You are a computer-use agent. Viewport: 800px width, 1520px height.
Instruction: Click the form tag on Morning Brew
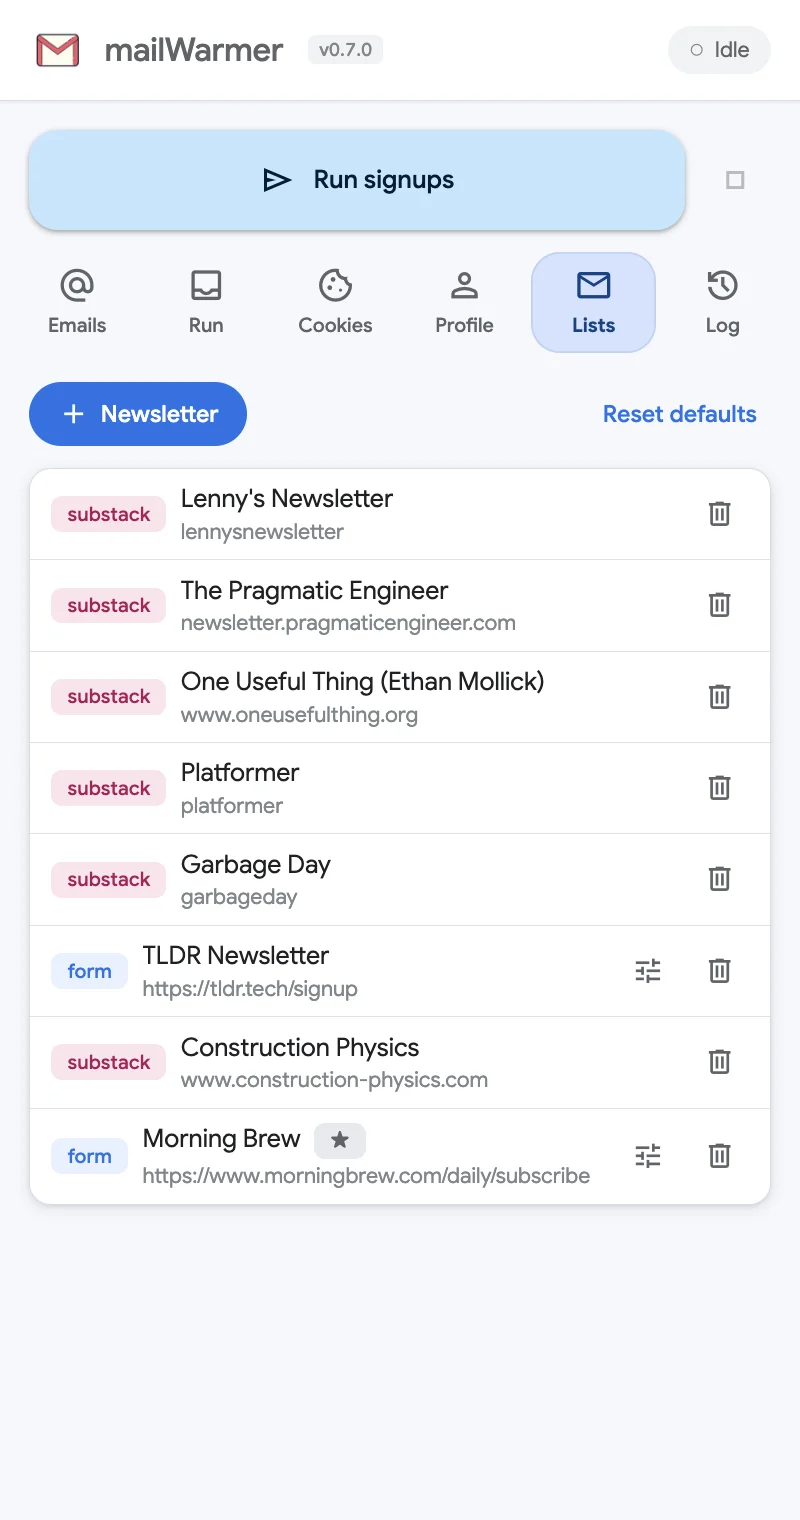pos(90,1156)
